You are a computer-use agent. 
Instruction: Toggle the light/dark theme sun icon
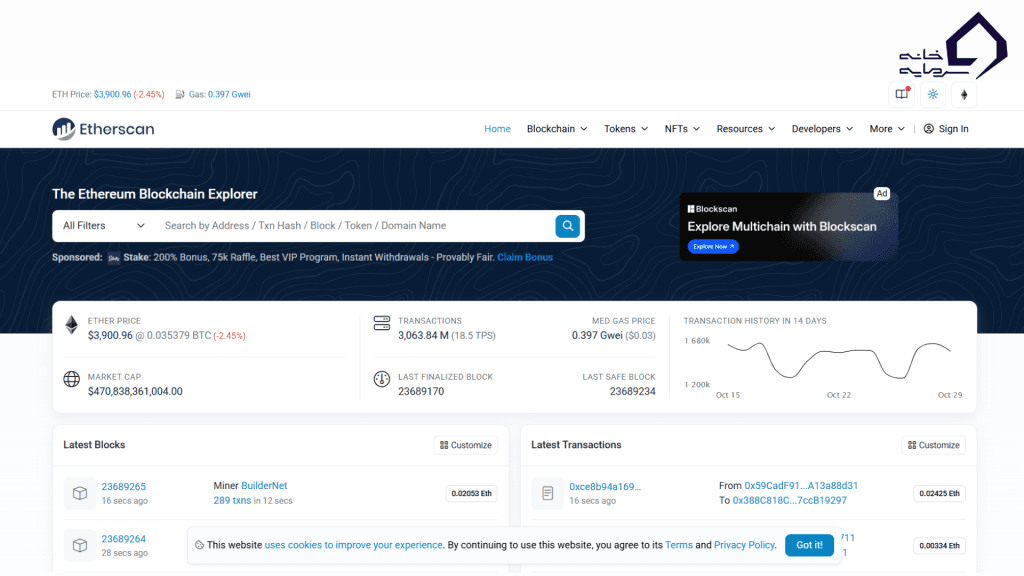click(x=932, y=93)
